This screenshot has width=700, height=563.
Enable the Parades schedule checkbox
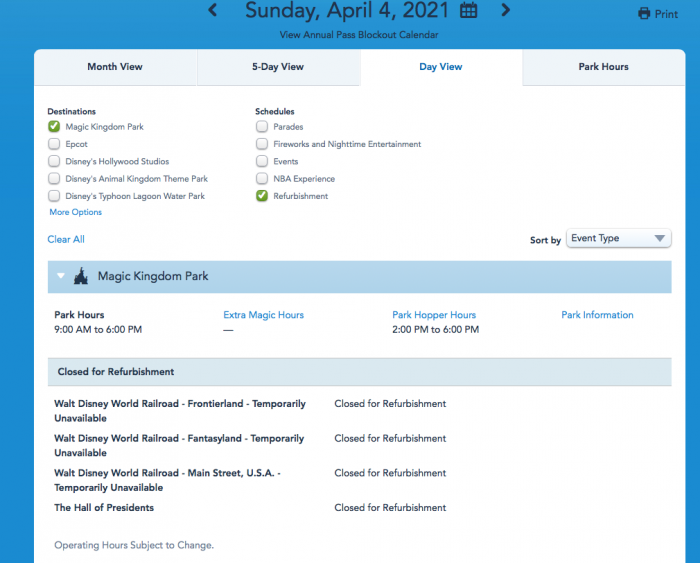262,127
